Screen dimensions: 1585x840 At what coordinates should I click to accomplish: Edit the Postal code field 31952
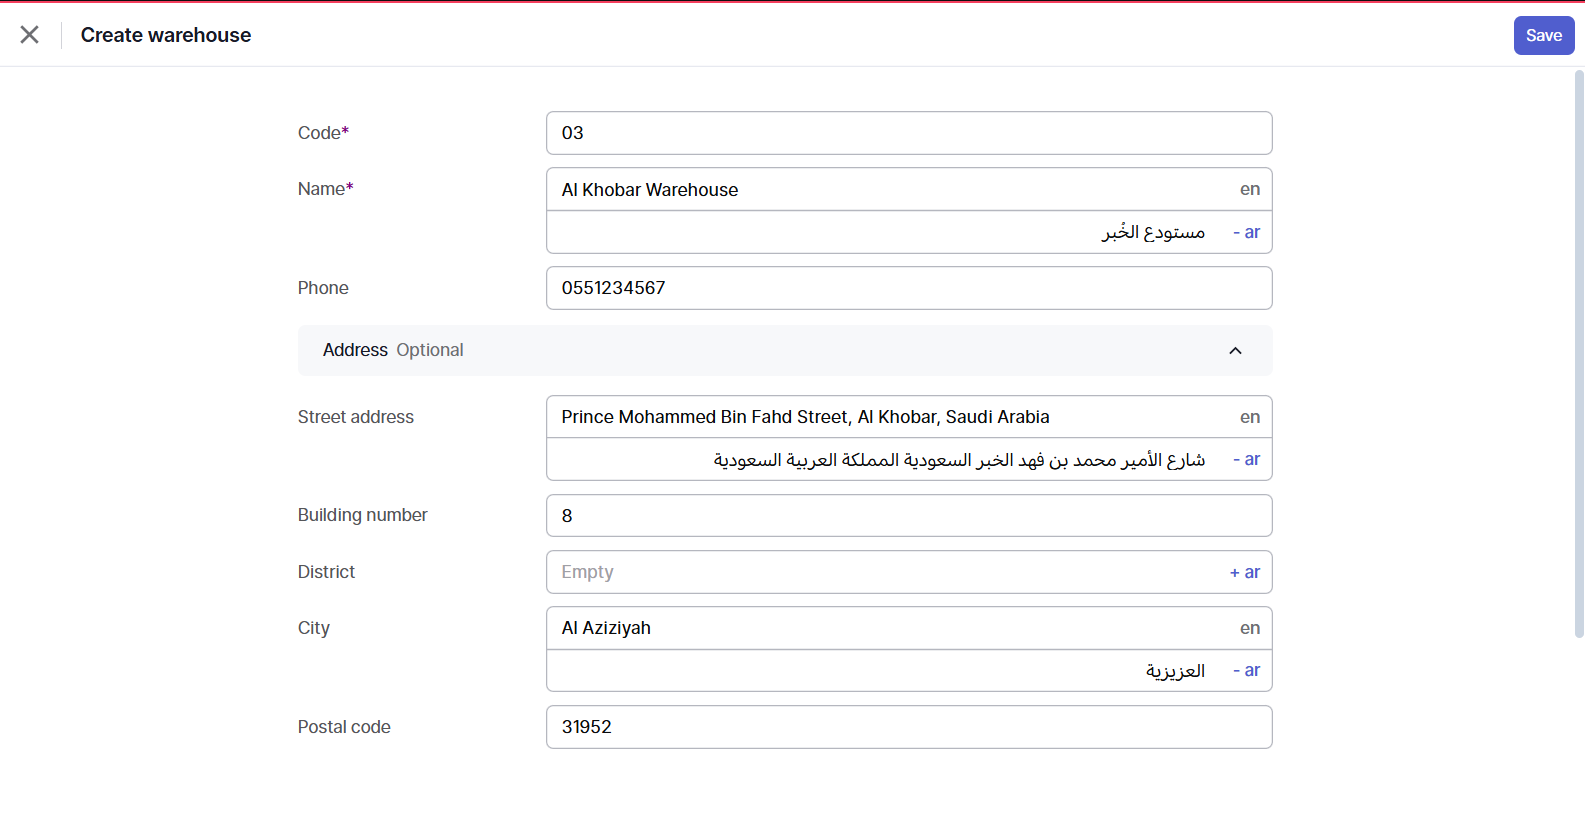tap(909, 727)
